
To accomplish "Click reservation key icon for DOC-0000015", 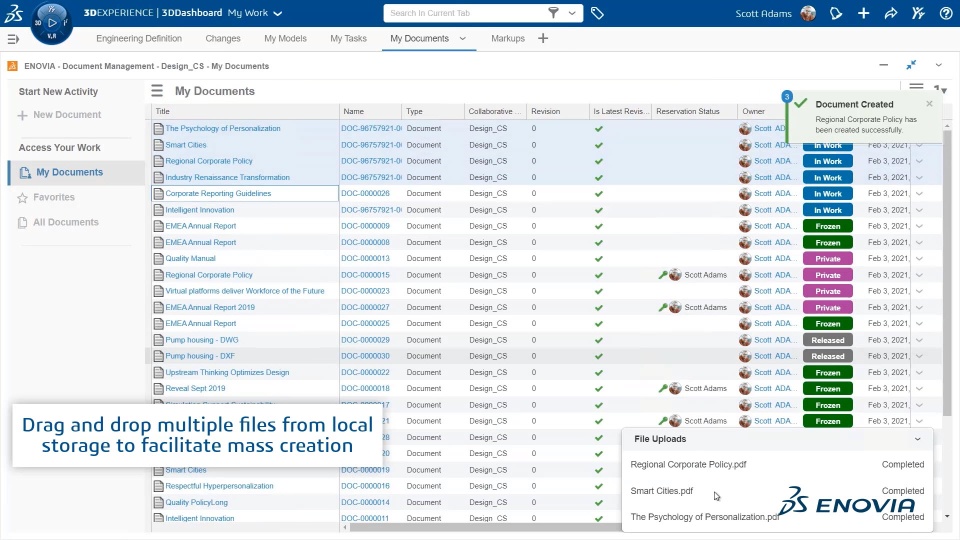I will [662, 275].
